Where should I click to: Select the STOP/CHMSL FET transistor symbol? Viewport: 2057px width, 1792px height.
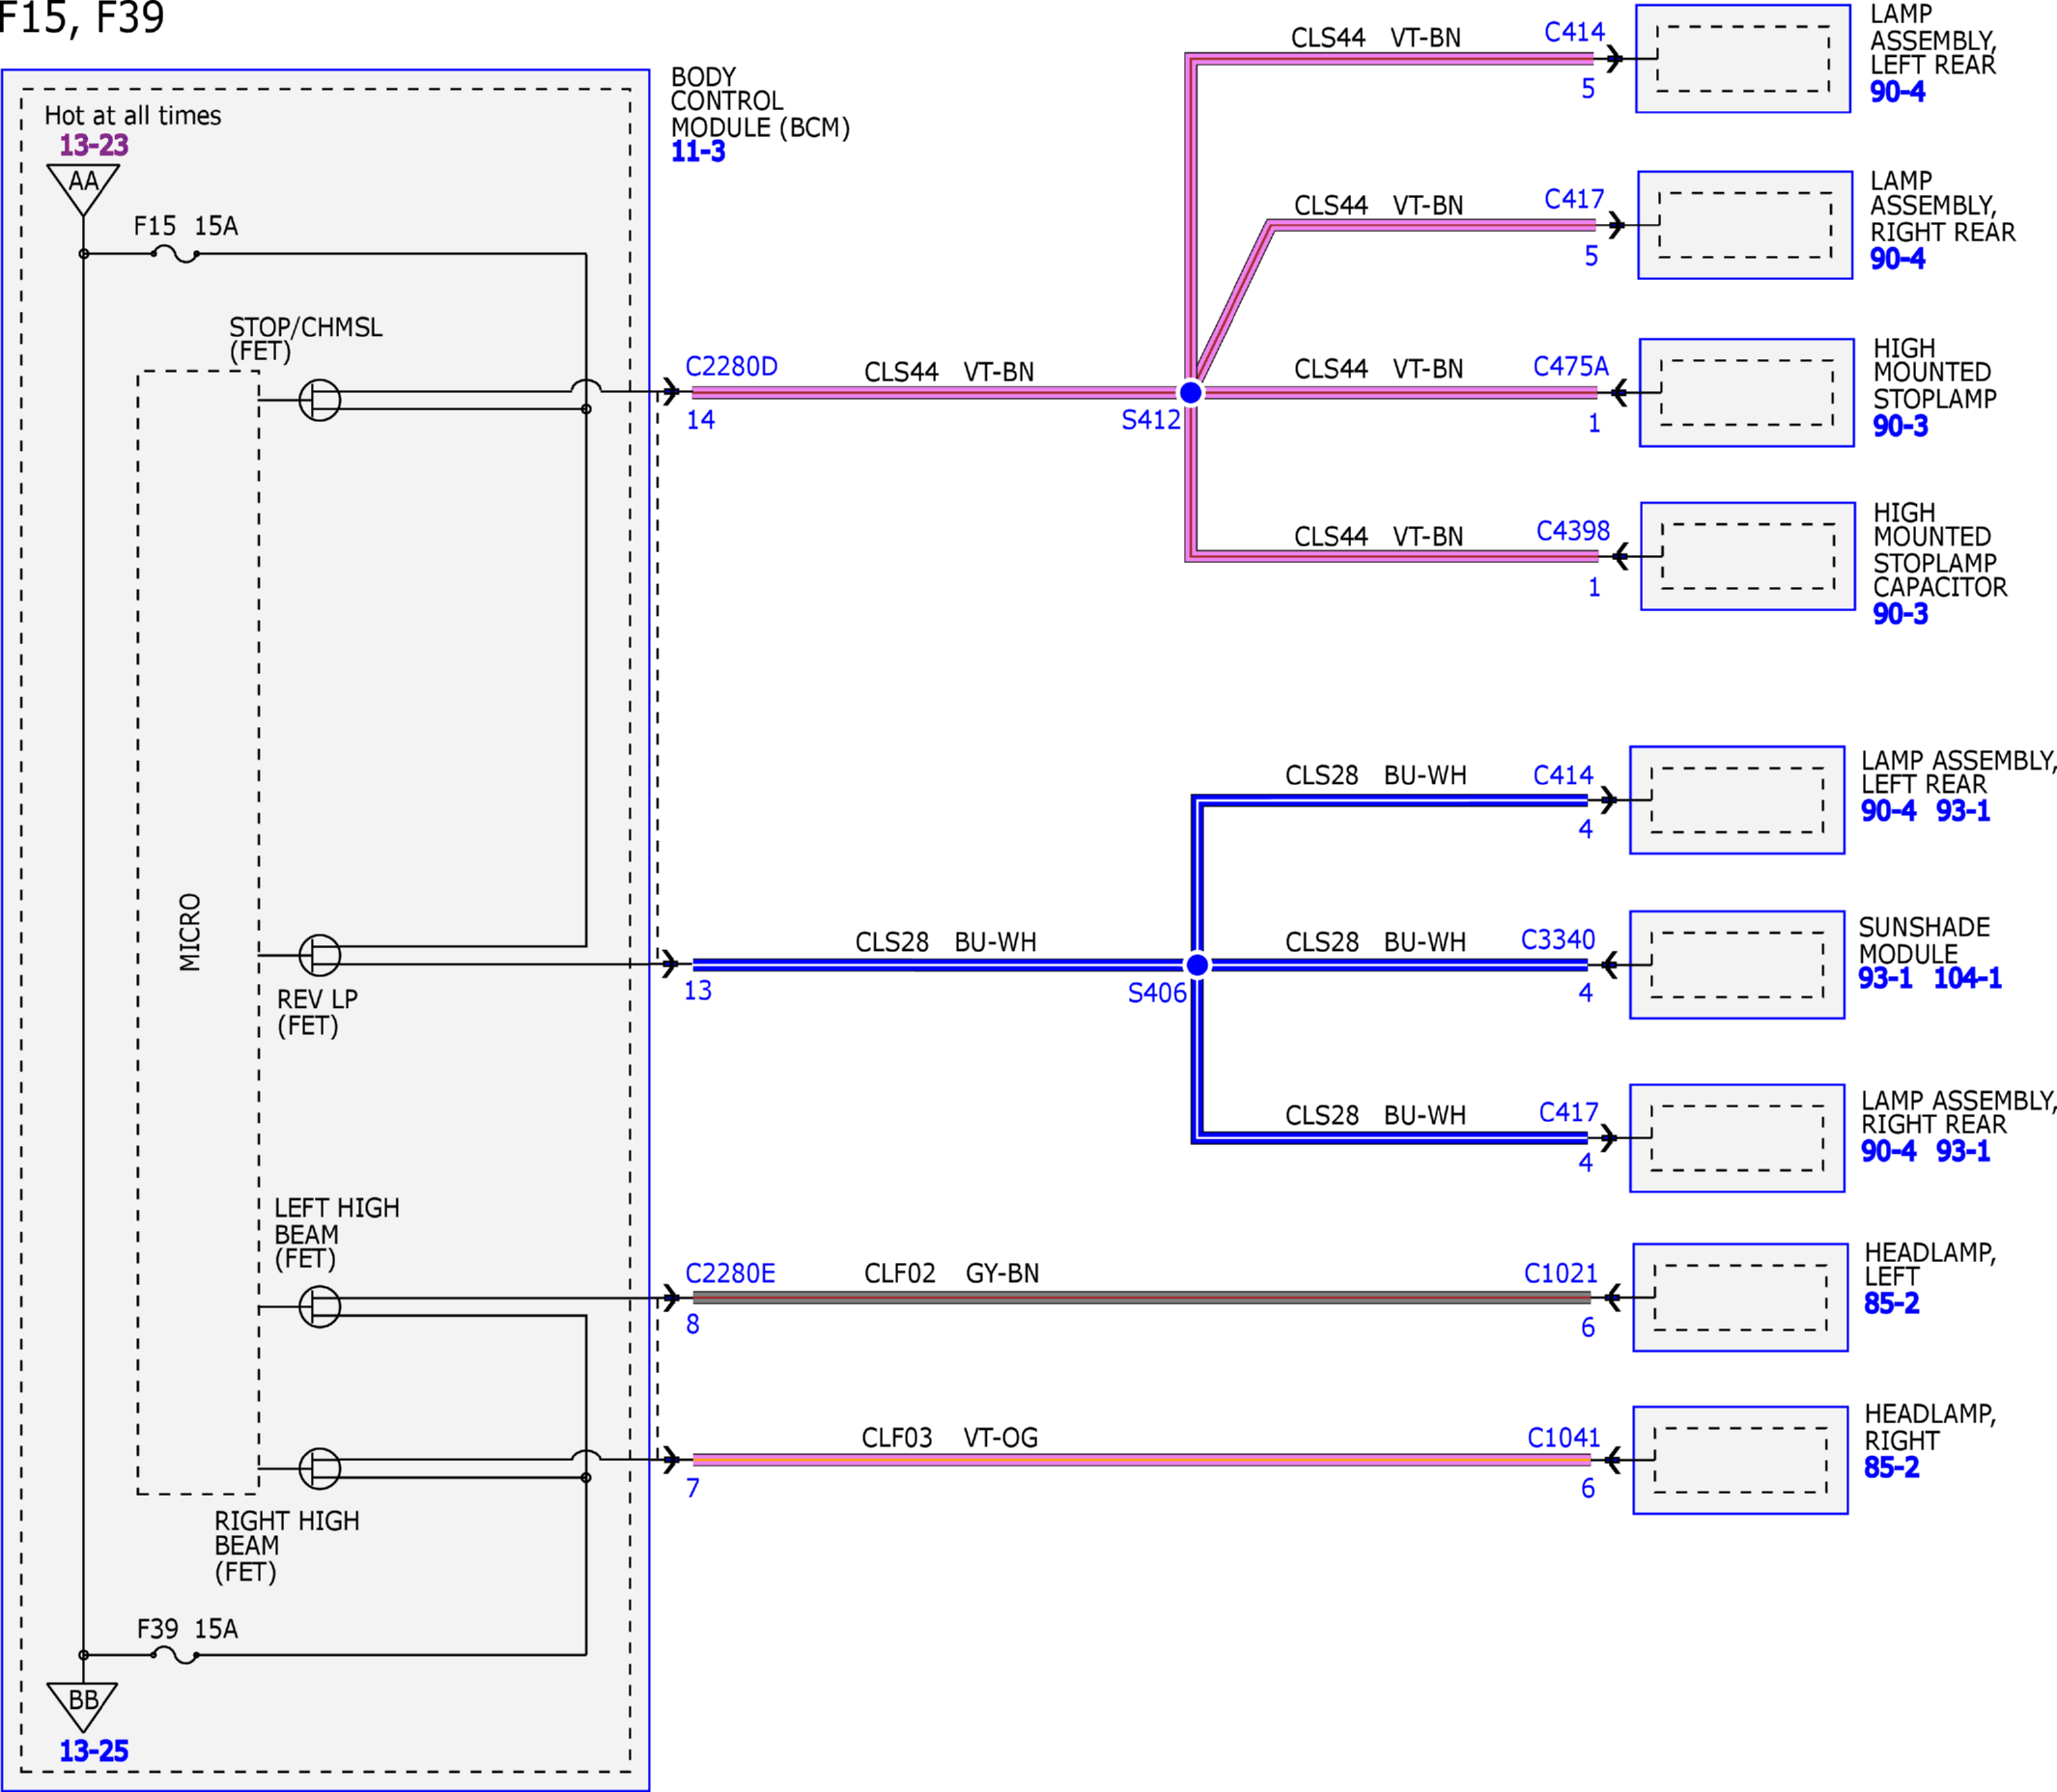(x=320, y=400)
